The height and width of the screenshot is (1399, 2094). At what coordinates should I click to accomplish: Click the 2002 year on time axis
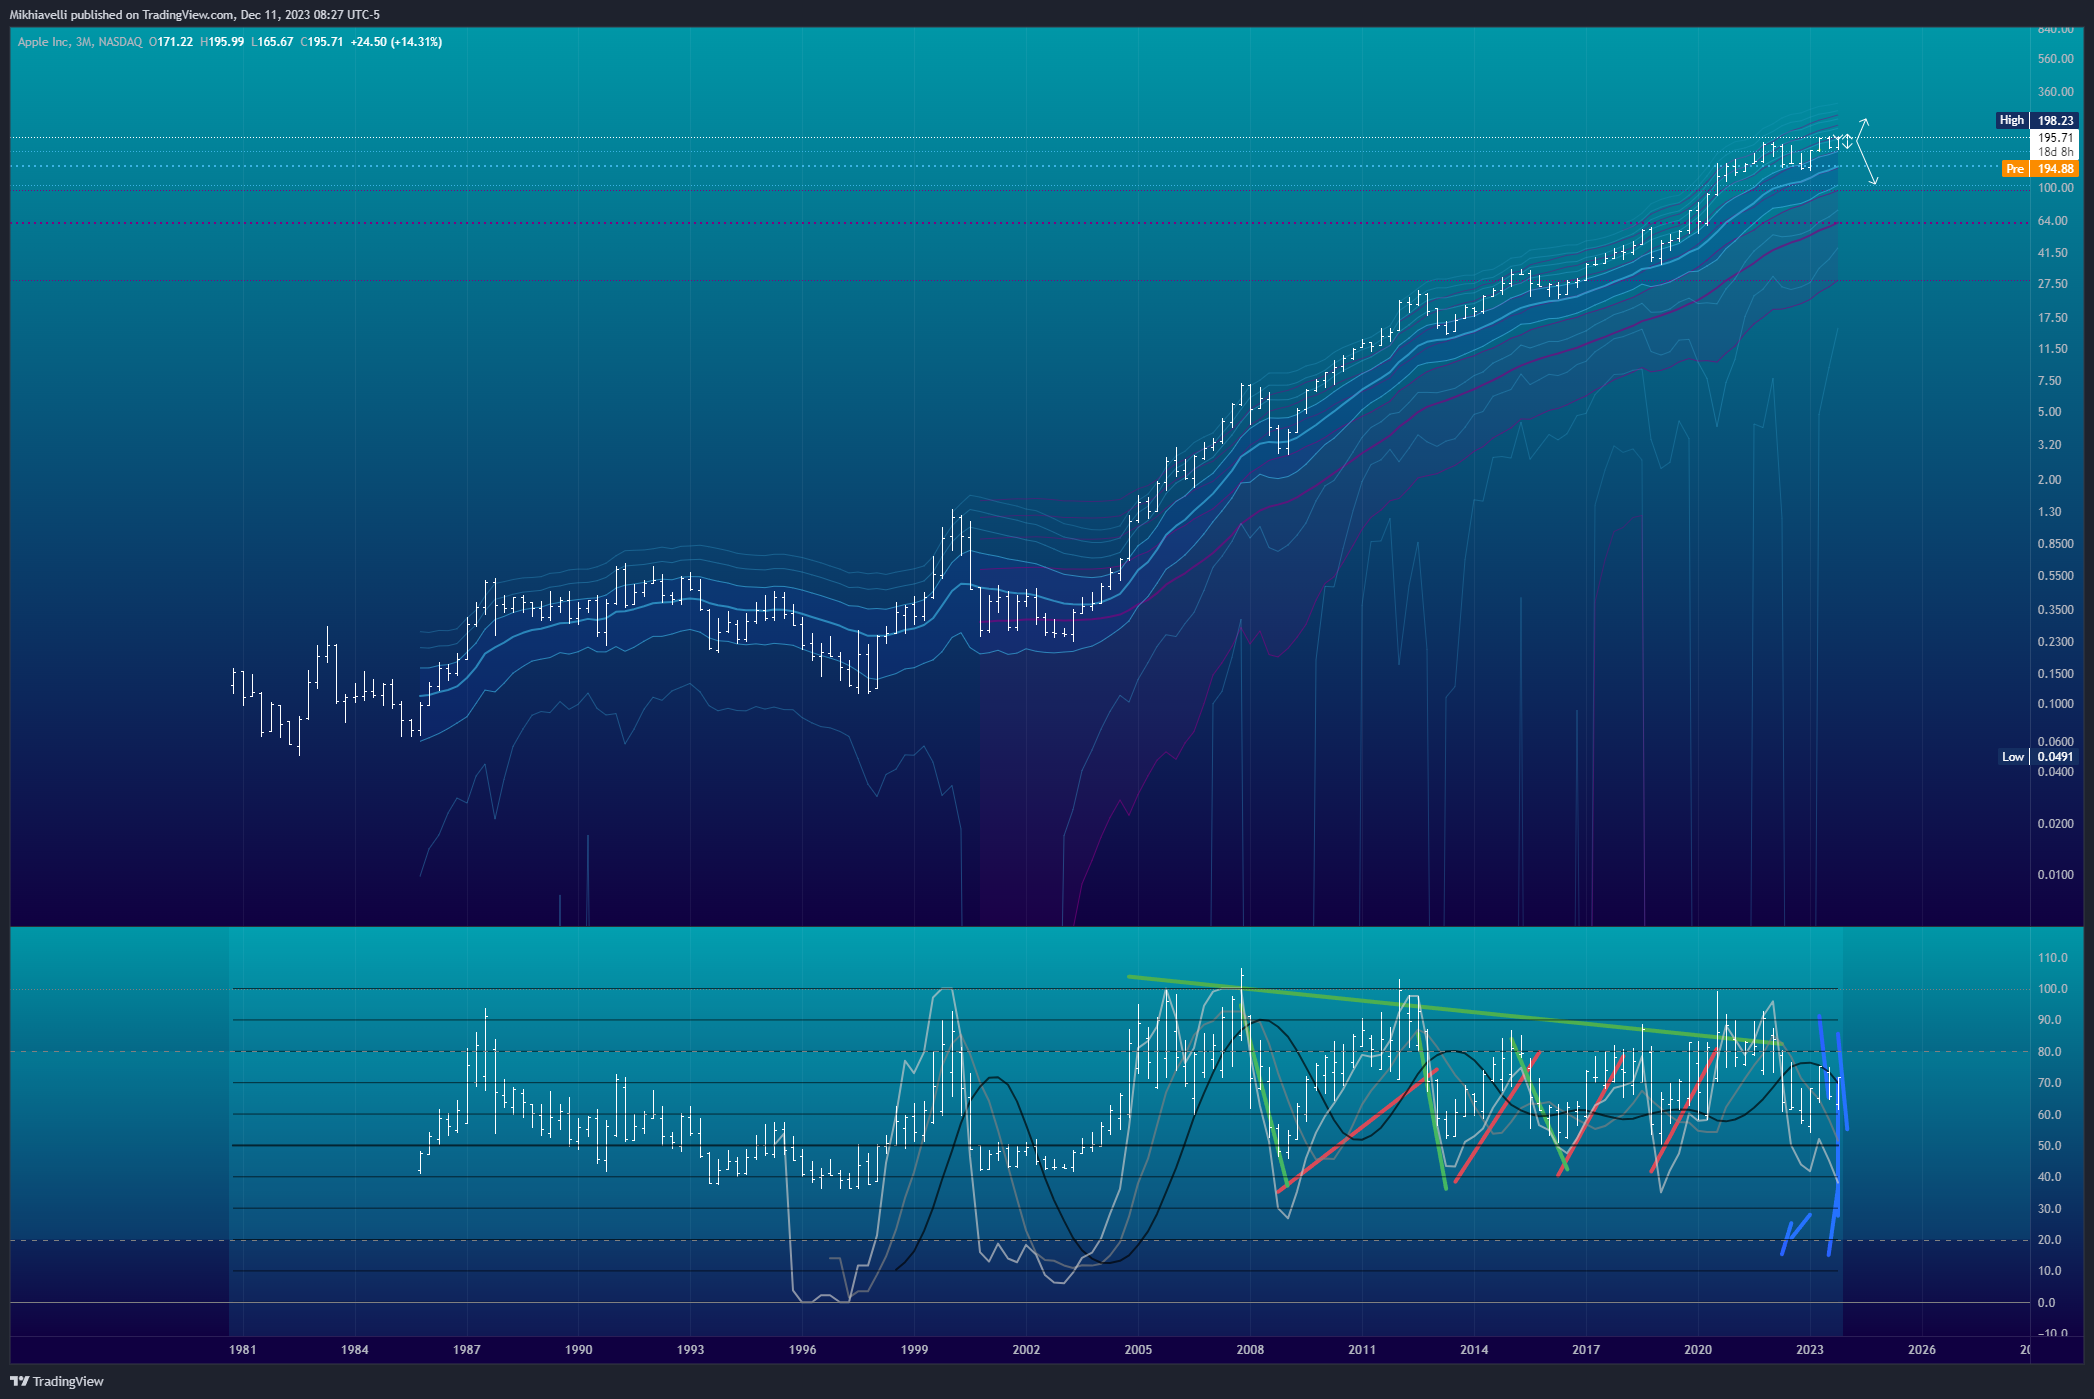tap(1027, 1350)
